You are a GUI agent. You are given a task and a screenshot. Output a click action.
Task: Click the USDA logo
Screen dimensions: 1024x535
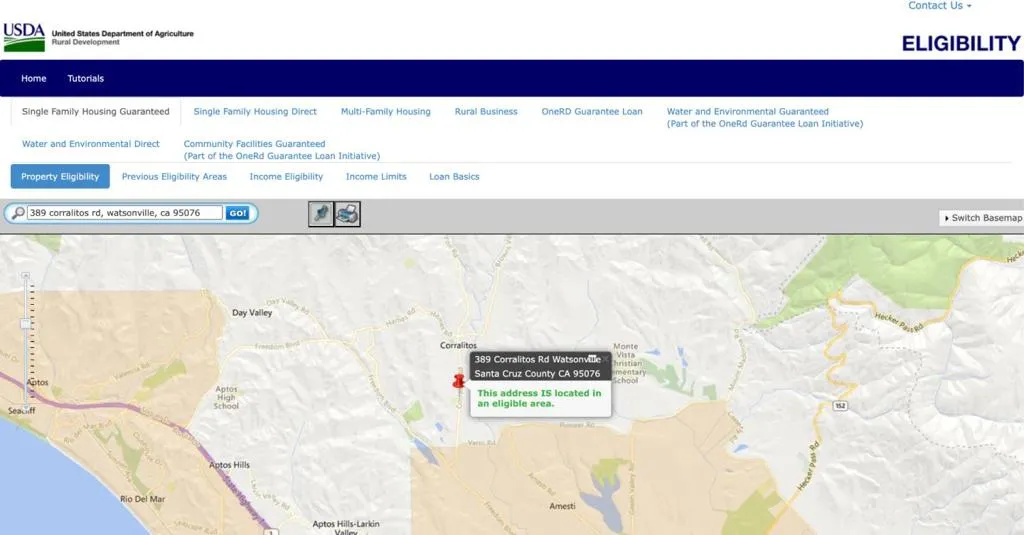click(24, 37)
